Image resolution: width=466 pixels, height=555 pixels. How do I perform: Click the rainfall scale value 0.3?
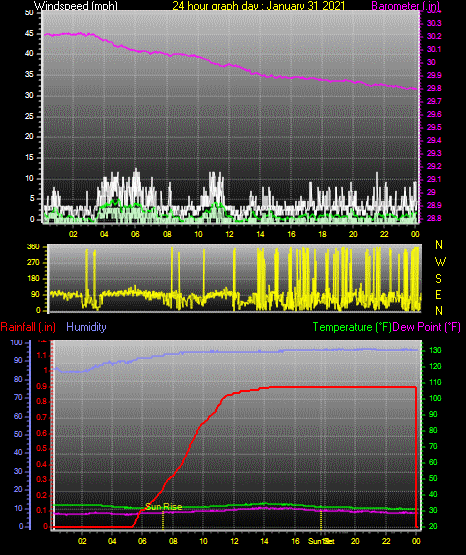click(42, 480)
